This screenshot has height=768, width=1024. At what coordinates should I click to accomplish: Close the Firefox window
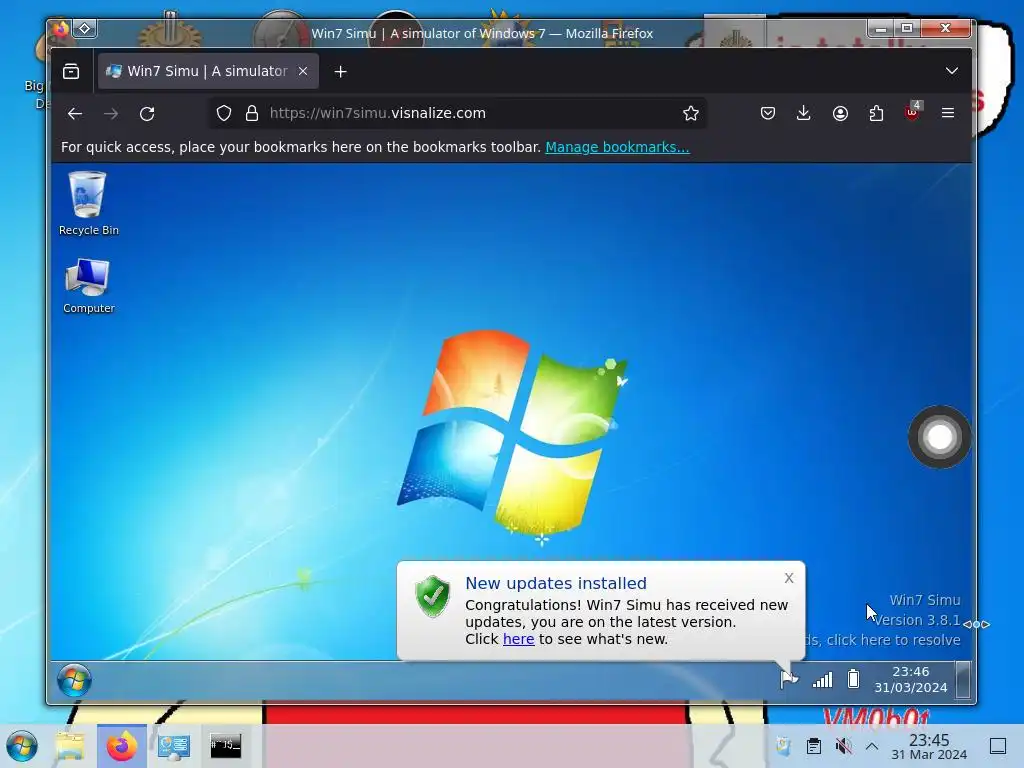click(x=946, y=28)
